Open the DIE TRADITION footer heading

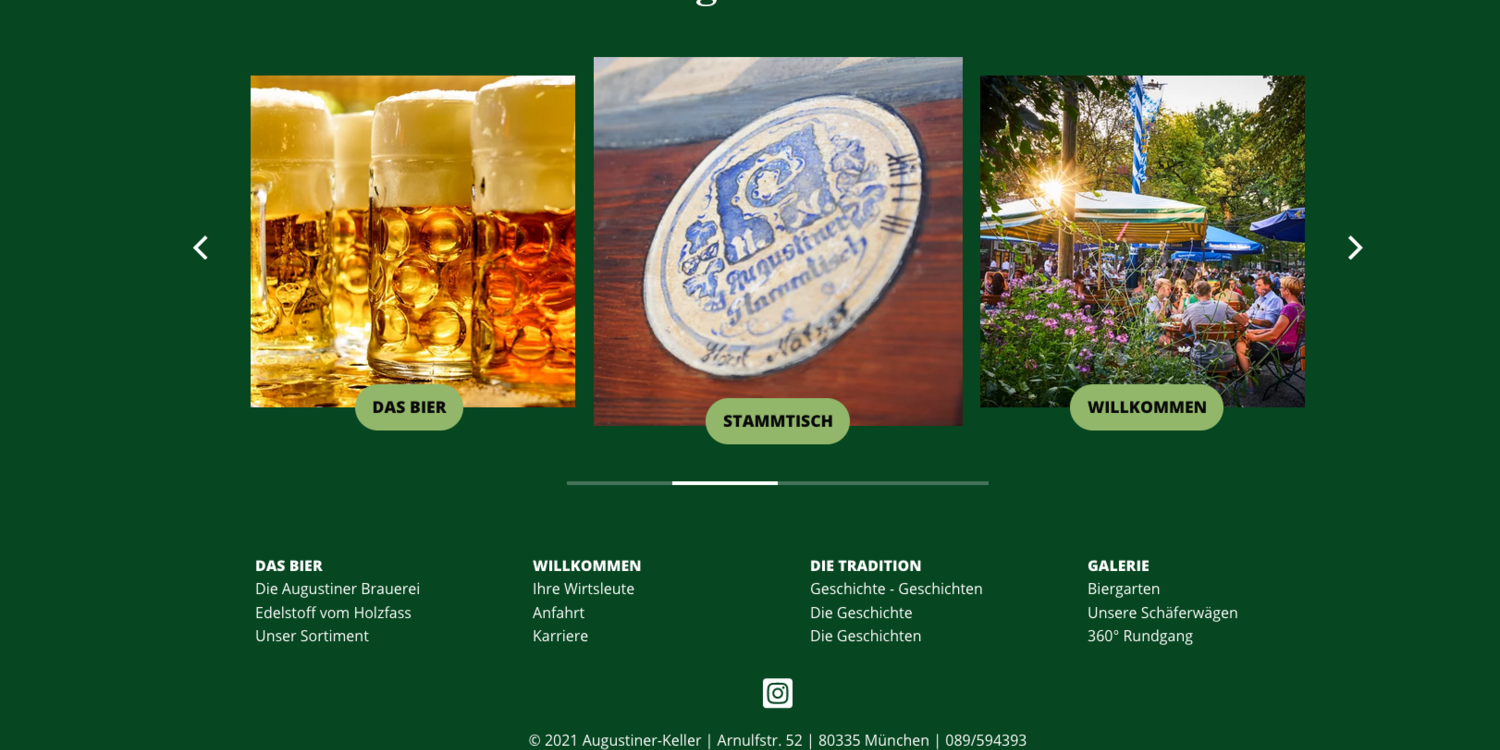click(x=865, y=566)
